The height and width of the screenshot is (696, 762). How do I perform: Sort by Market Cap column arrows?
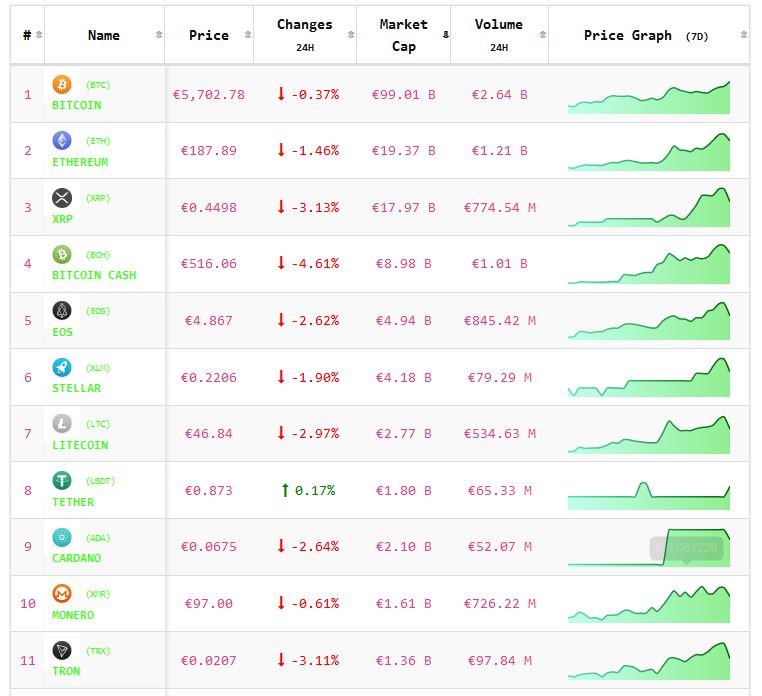(445, 35)
